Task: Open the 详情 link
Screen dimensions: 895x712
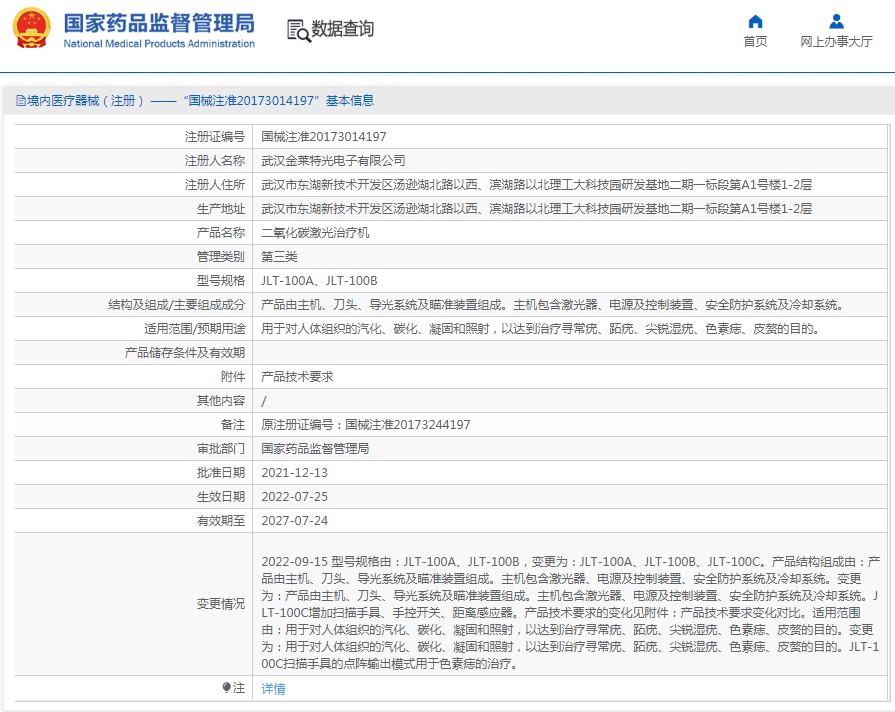Action: click(273, 689)
